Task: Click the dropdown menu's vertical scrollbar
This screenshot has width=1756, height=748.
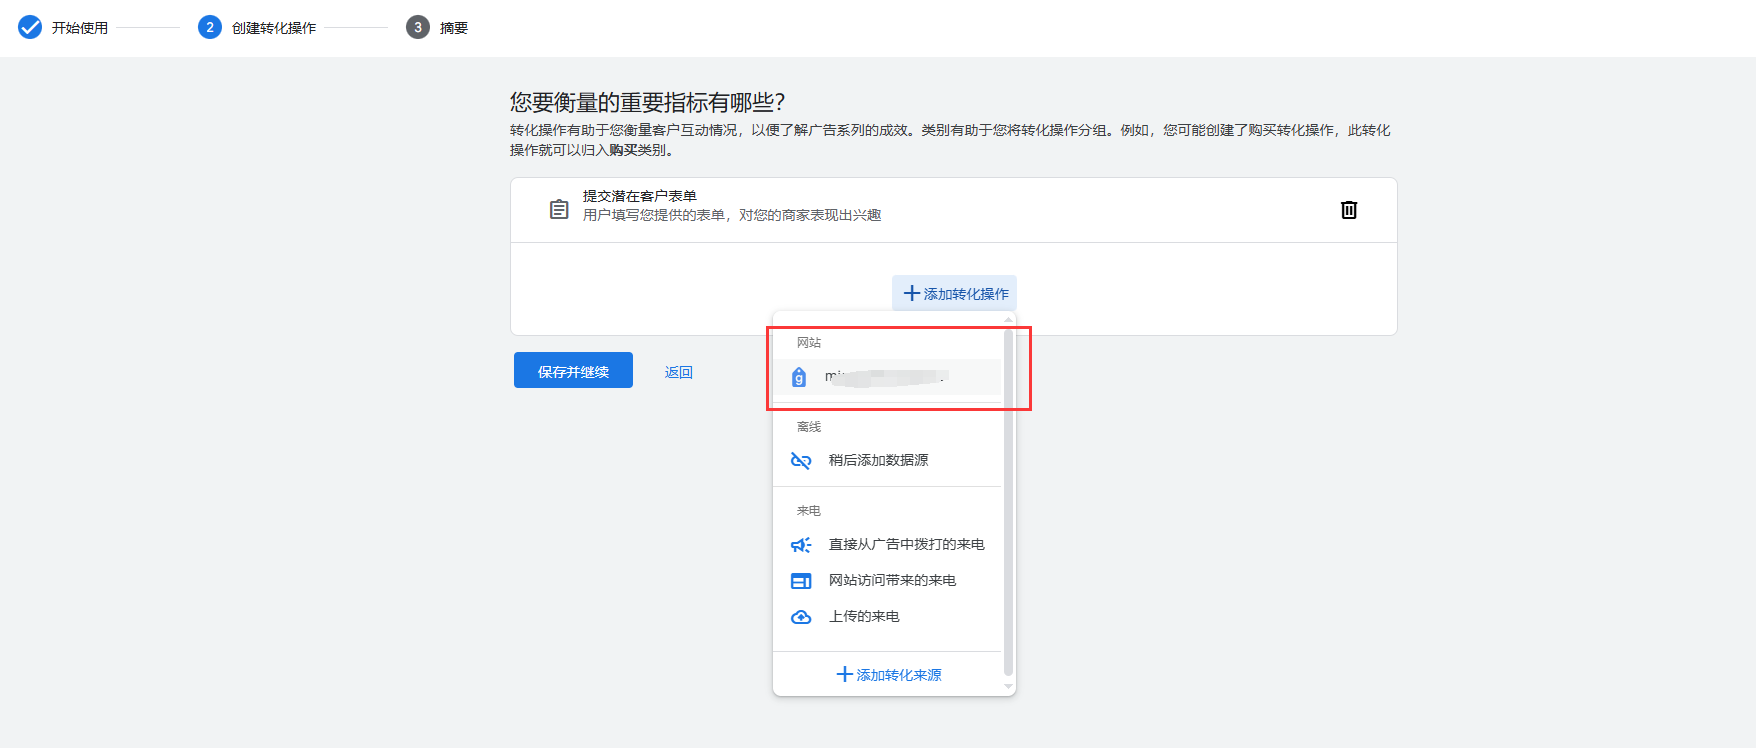Action: 1008,500
